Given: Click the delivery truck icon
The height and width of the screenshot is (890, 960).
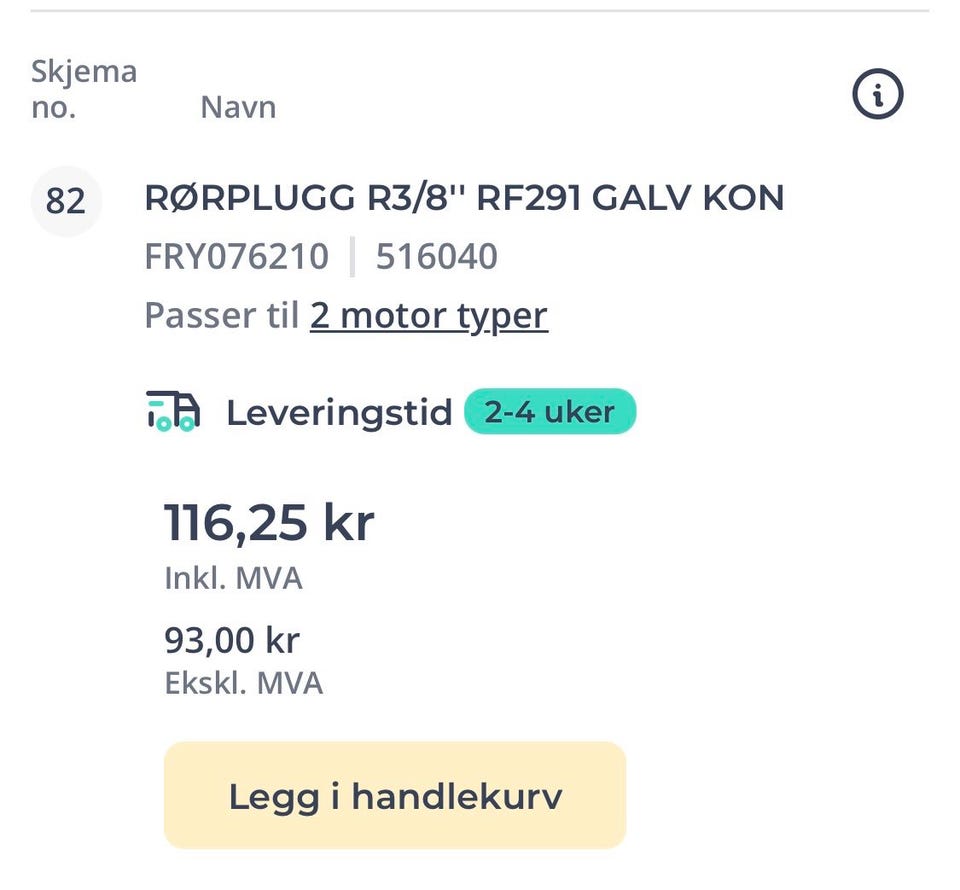Looking at the screenshot, I should [x=173, y=412].
